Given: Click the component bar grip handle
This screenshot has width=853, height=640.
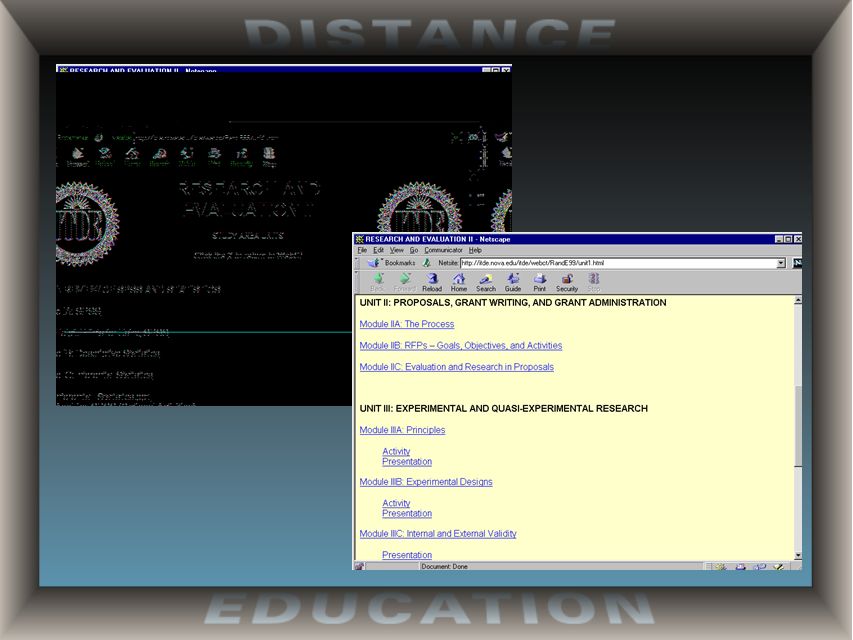Looking at the screenshot, I should 708,567.
